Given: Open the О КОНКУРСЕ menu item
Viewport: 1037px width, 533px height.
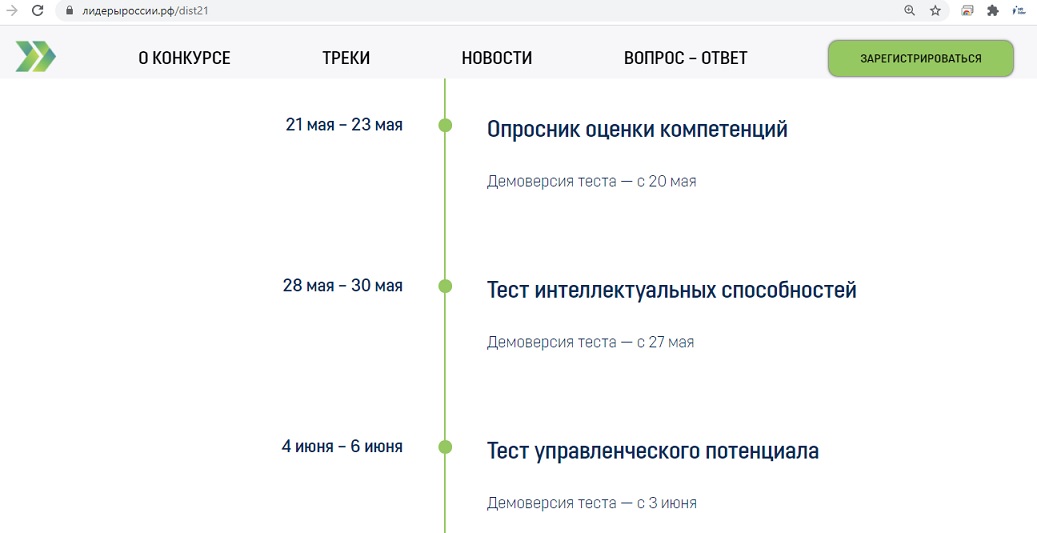Looking at the screenshot, I should (x=184, y=58).
